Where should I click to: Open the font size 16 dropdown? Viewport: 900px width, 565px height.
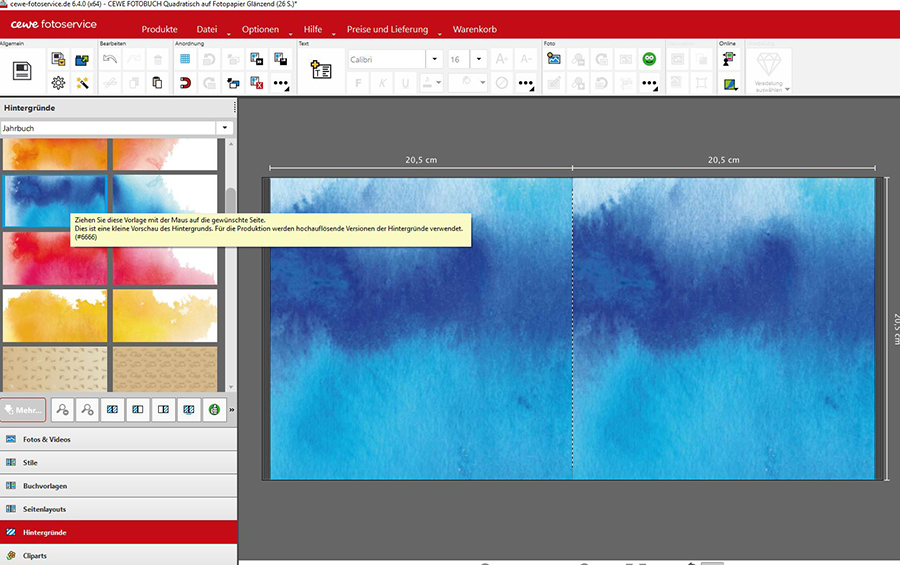pos(479,59)
